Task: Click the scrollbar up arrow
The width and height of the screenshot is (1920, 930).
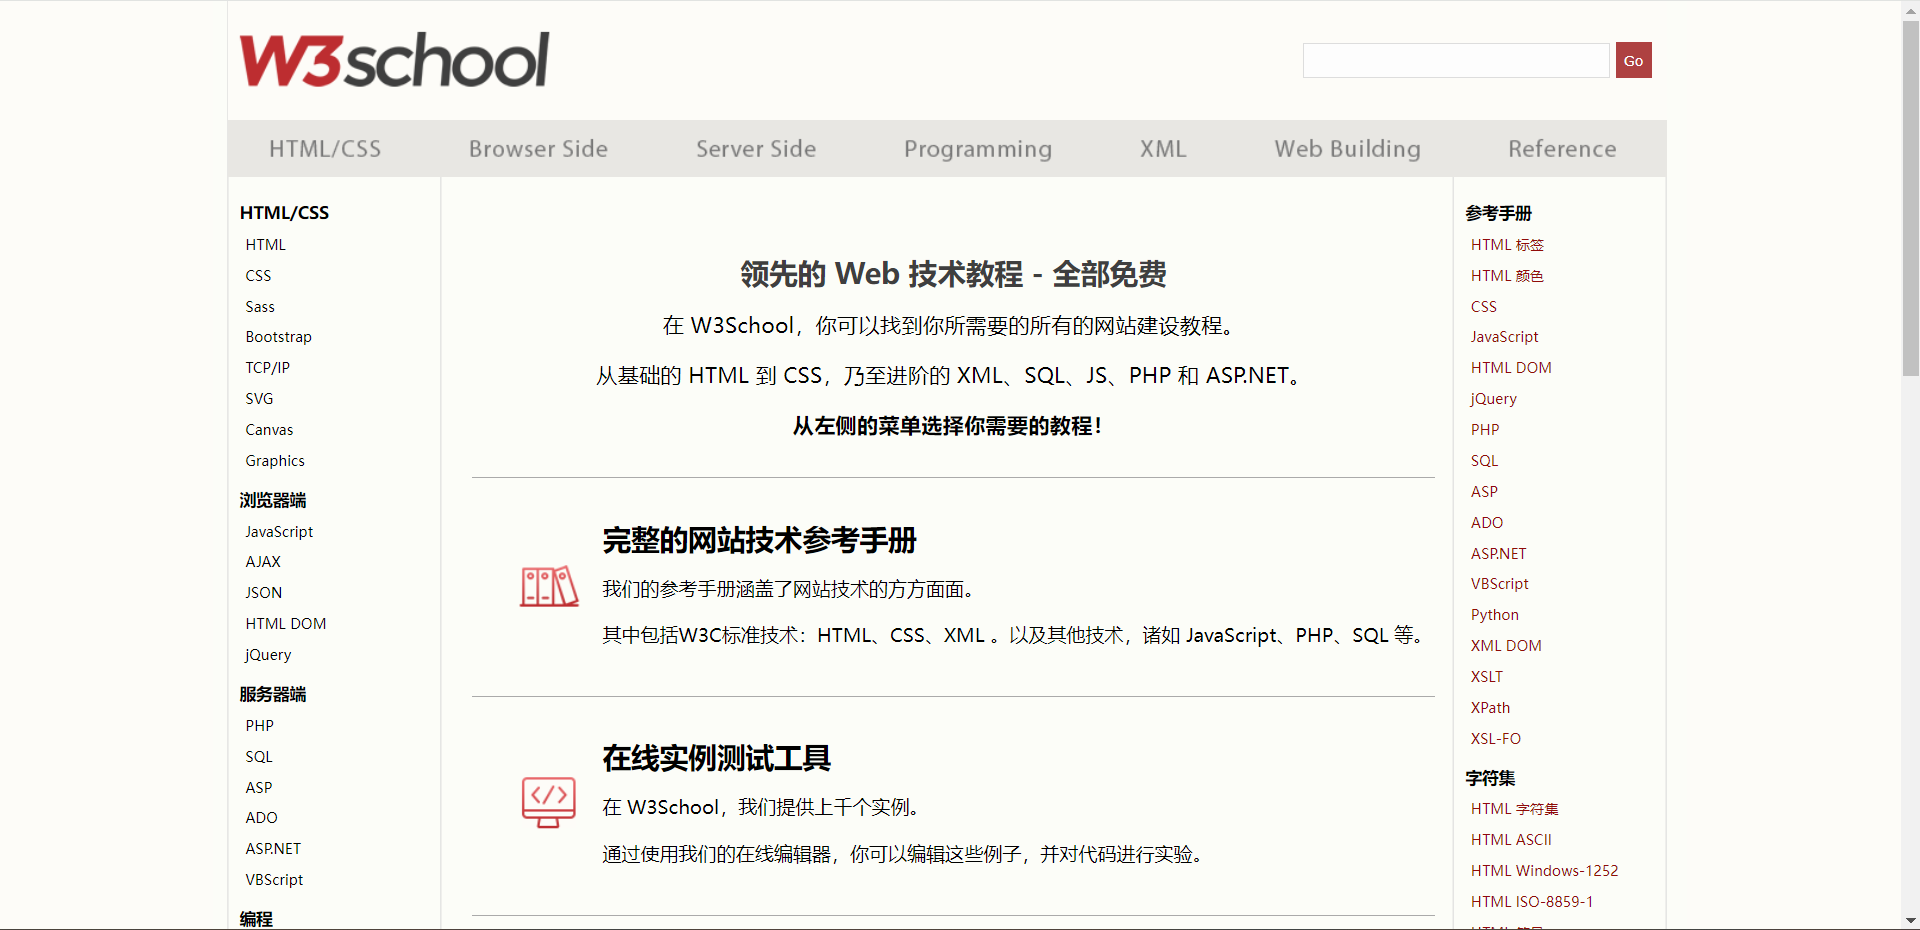Action: (1911, 9)
